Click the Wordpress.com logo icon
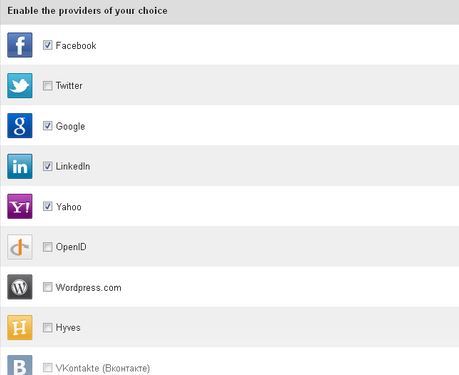 [x=20, y=287]
